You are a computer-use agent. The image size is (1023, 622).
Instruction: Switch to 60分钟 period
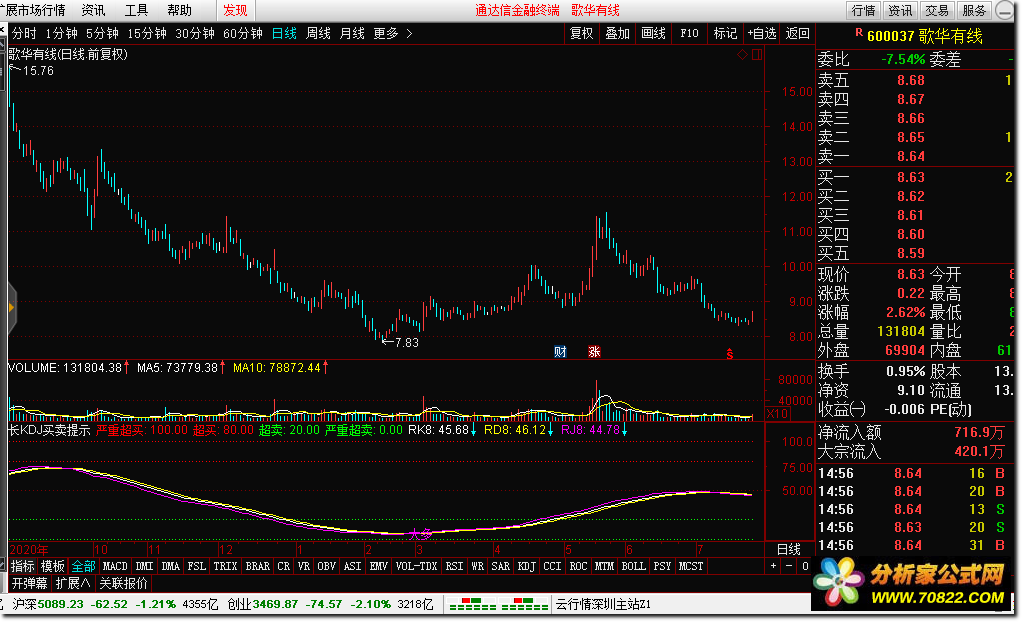[x=243, y=33]
